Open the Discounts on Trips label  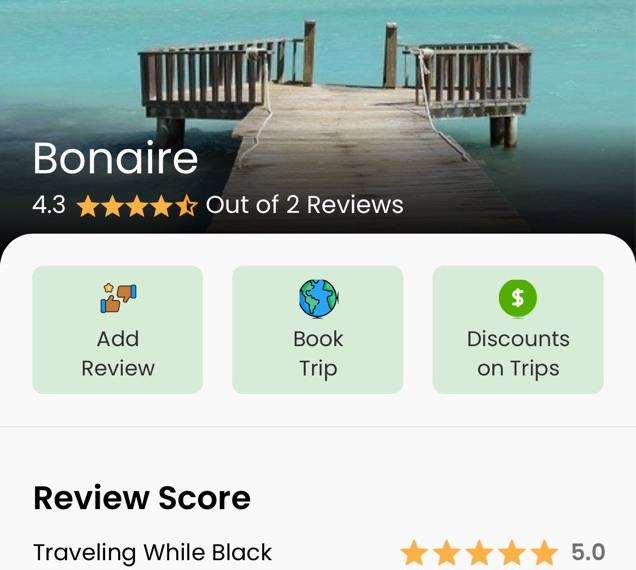(518, 354)
